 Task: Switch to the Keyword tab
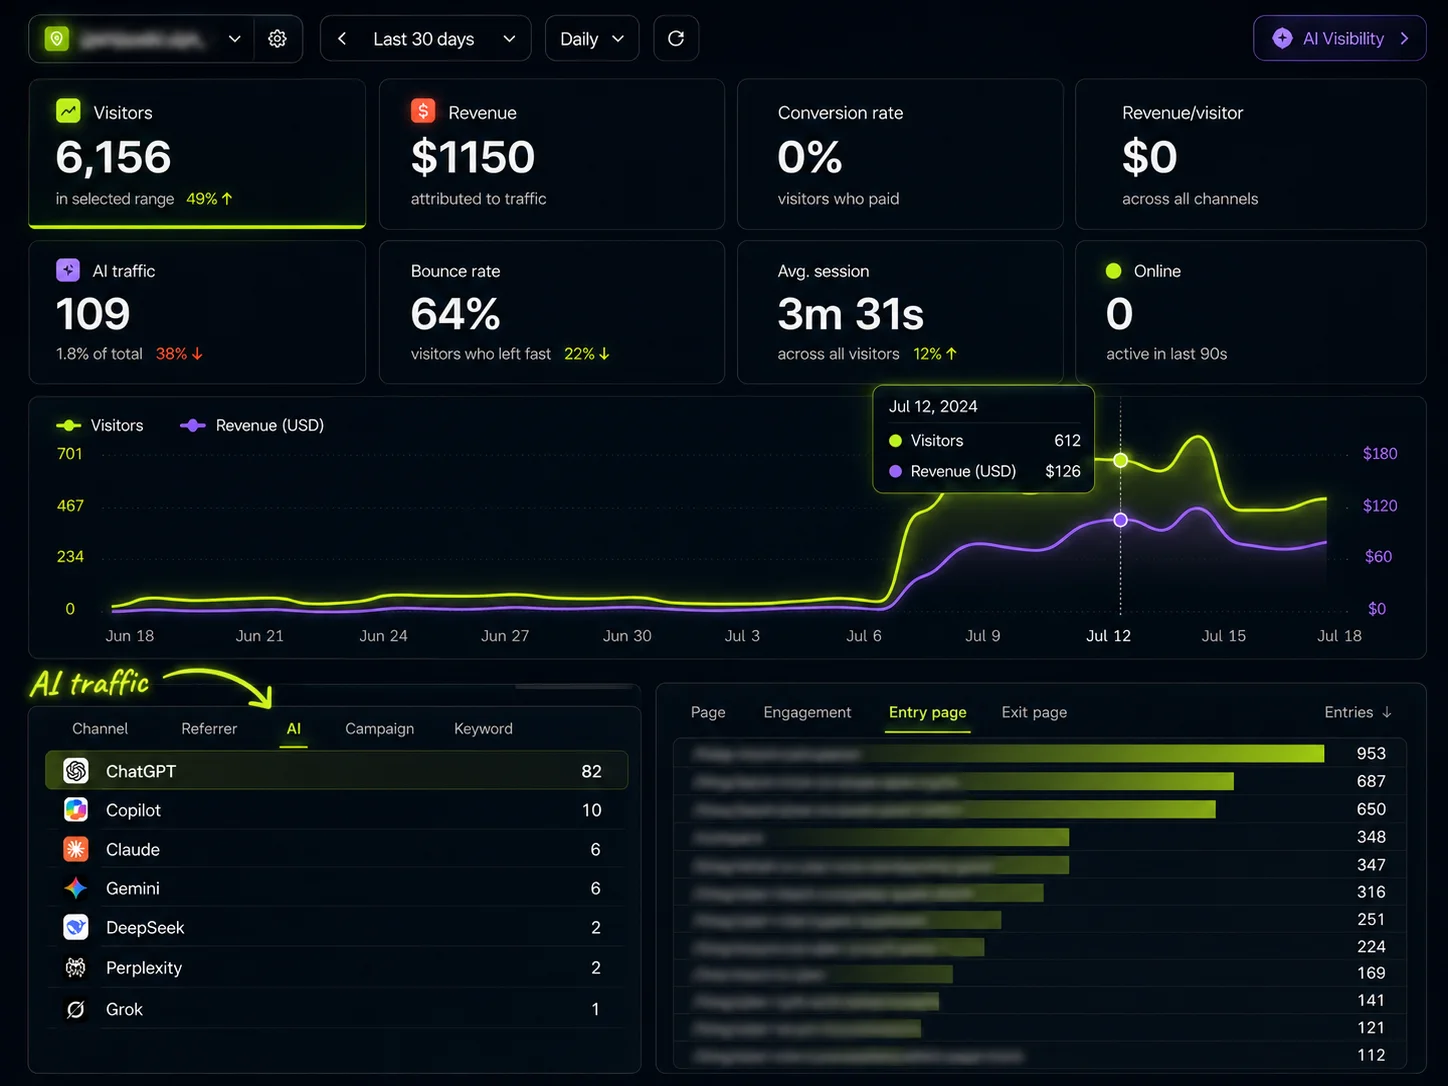pos(483,728)
